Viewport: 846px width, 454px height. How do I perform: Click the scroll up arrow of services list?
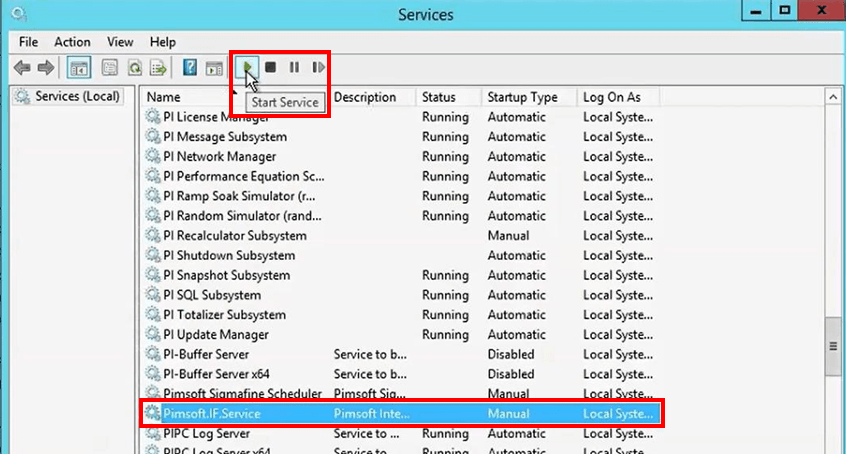[x=833, y=97]
